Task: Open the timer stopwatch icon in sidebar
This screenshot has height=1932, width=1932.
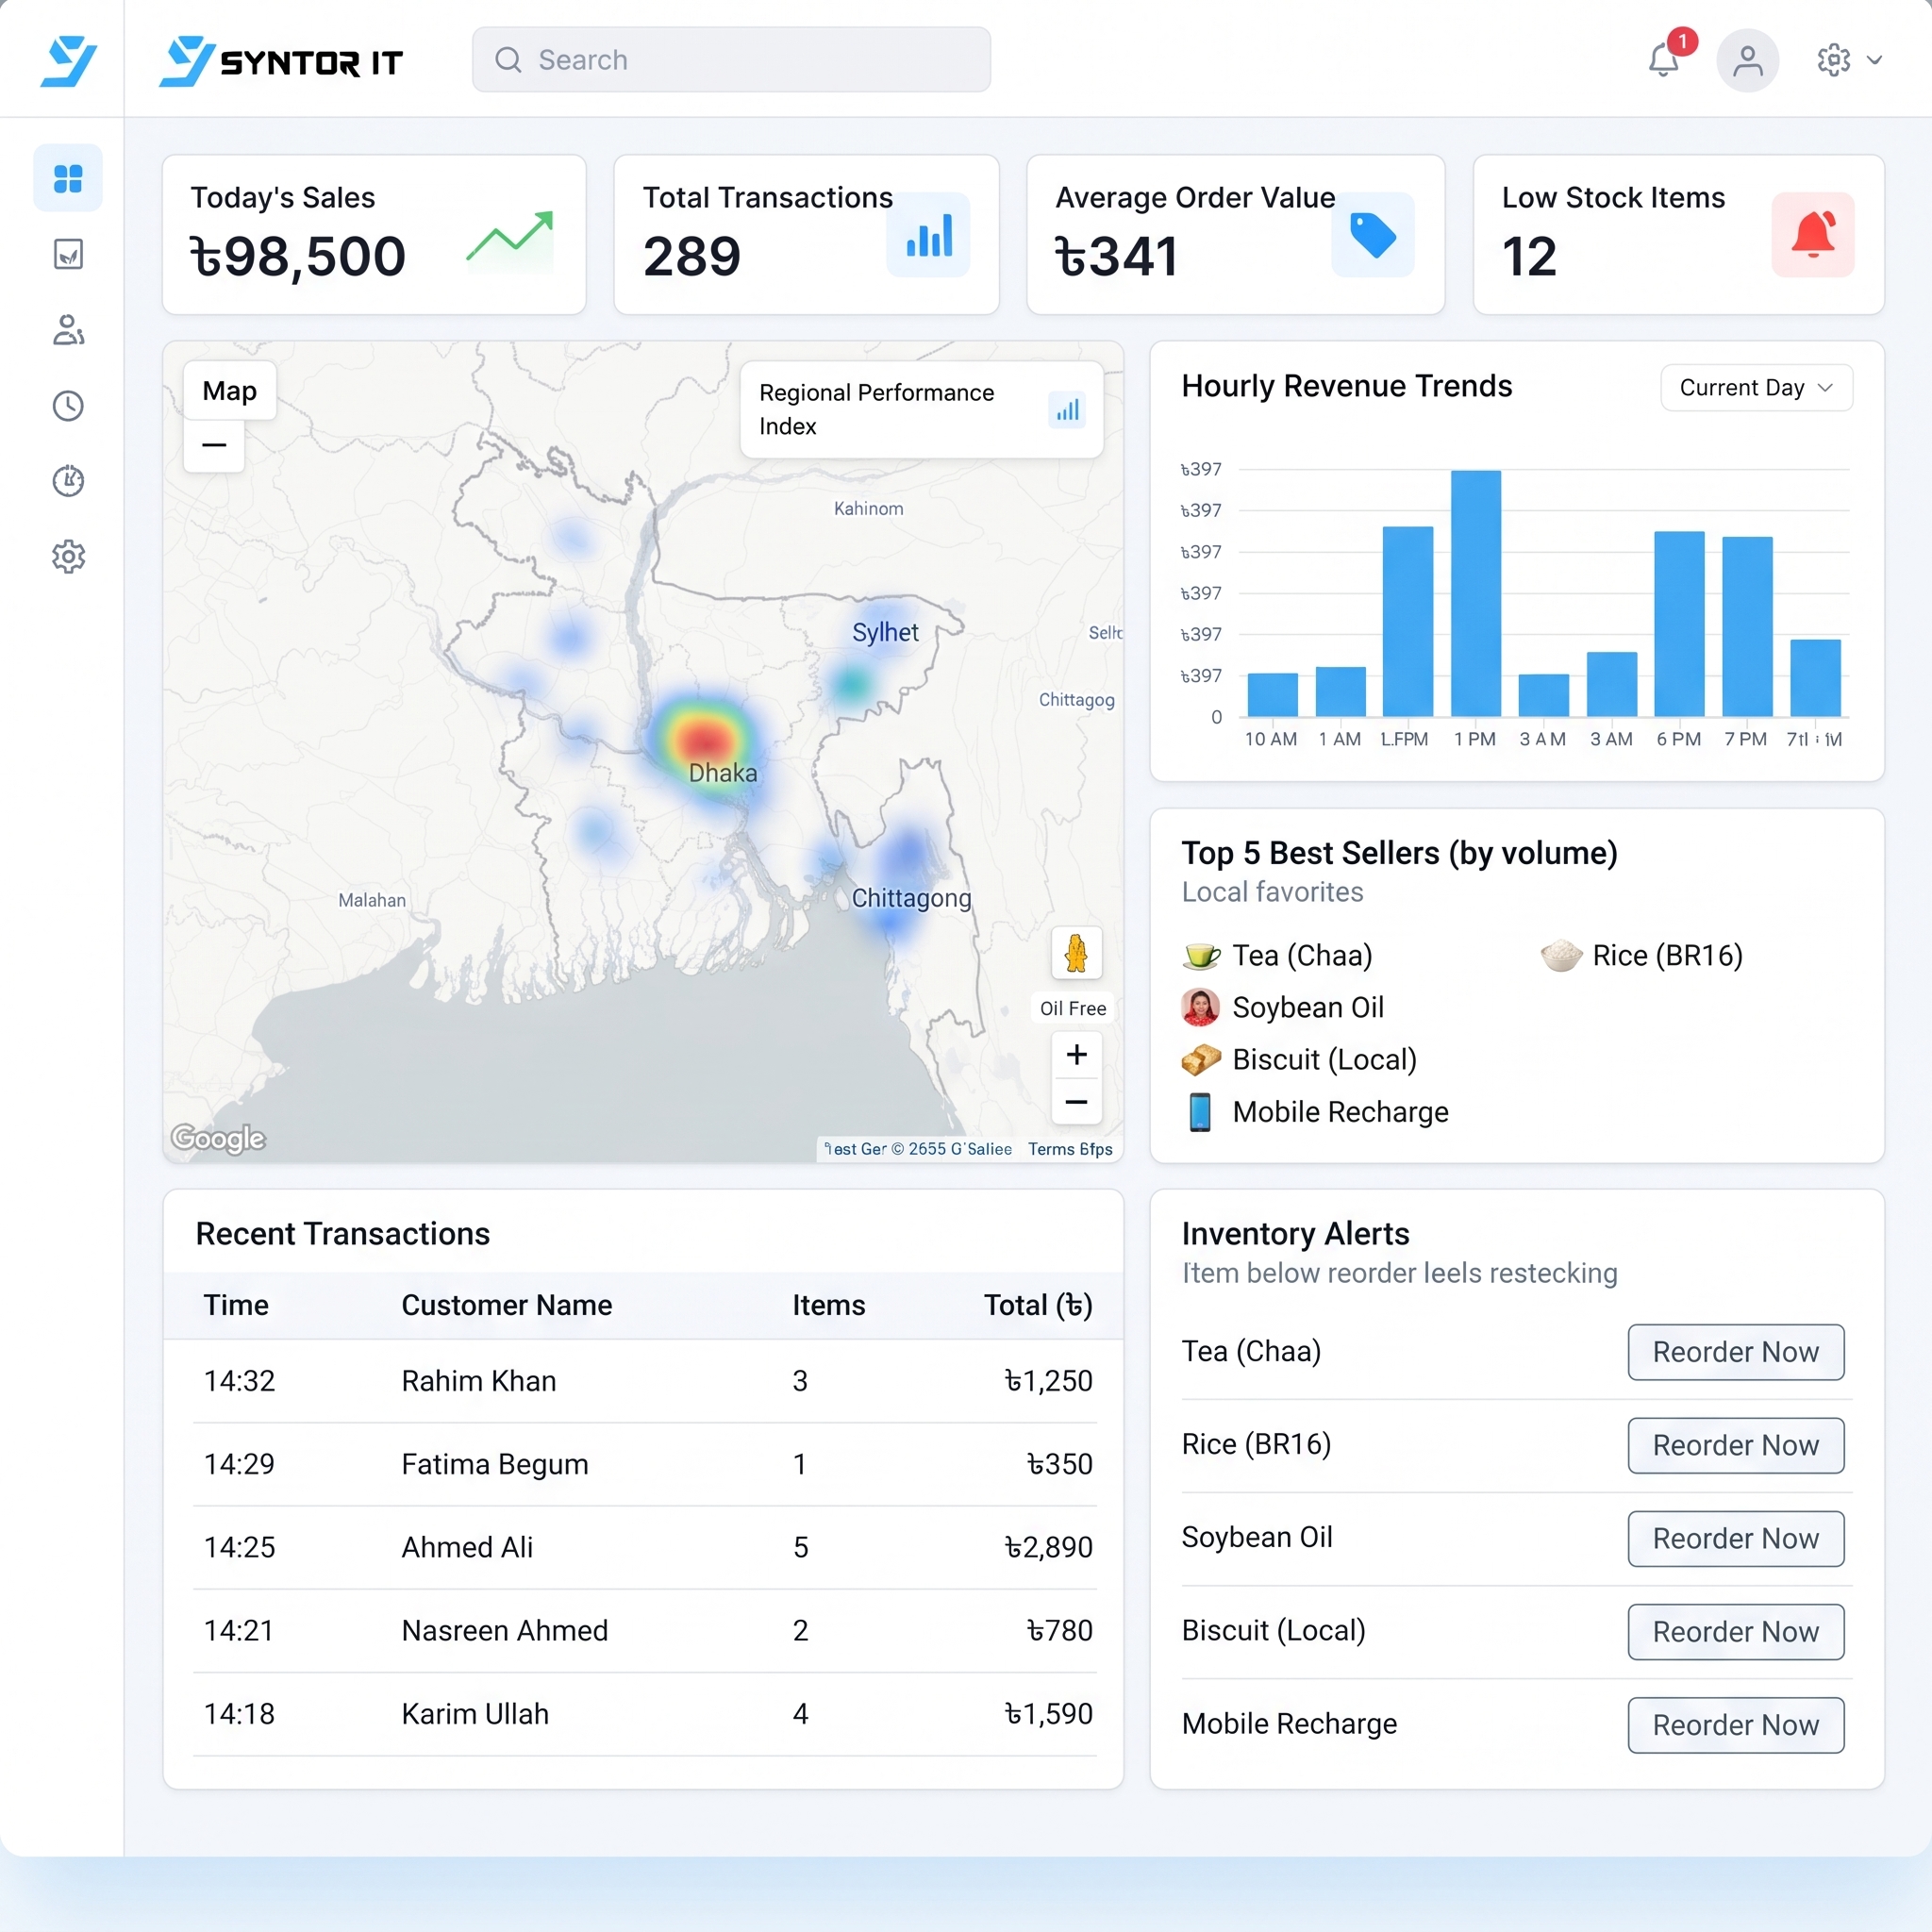Action: click(68, 481)
